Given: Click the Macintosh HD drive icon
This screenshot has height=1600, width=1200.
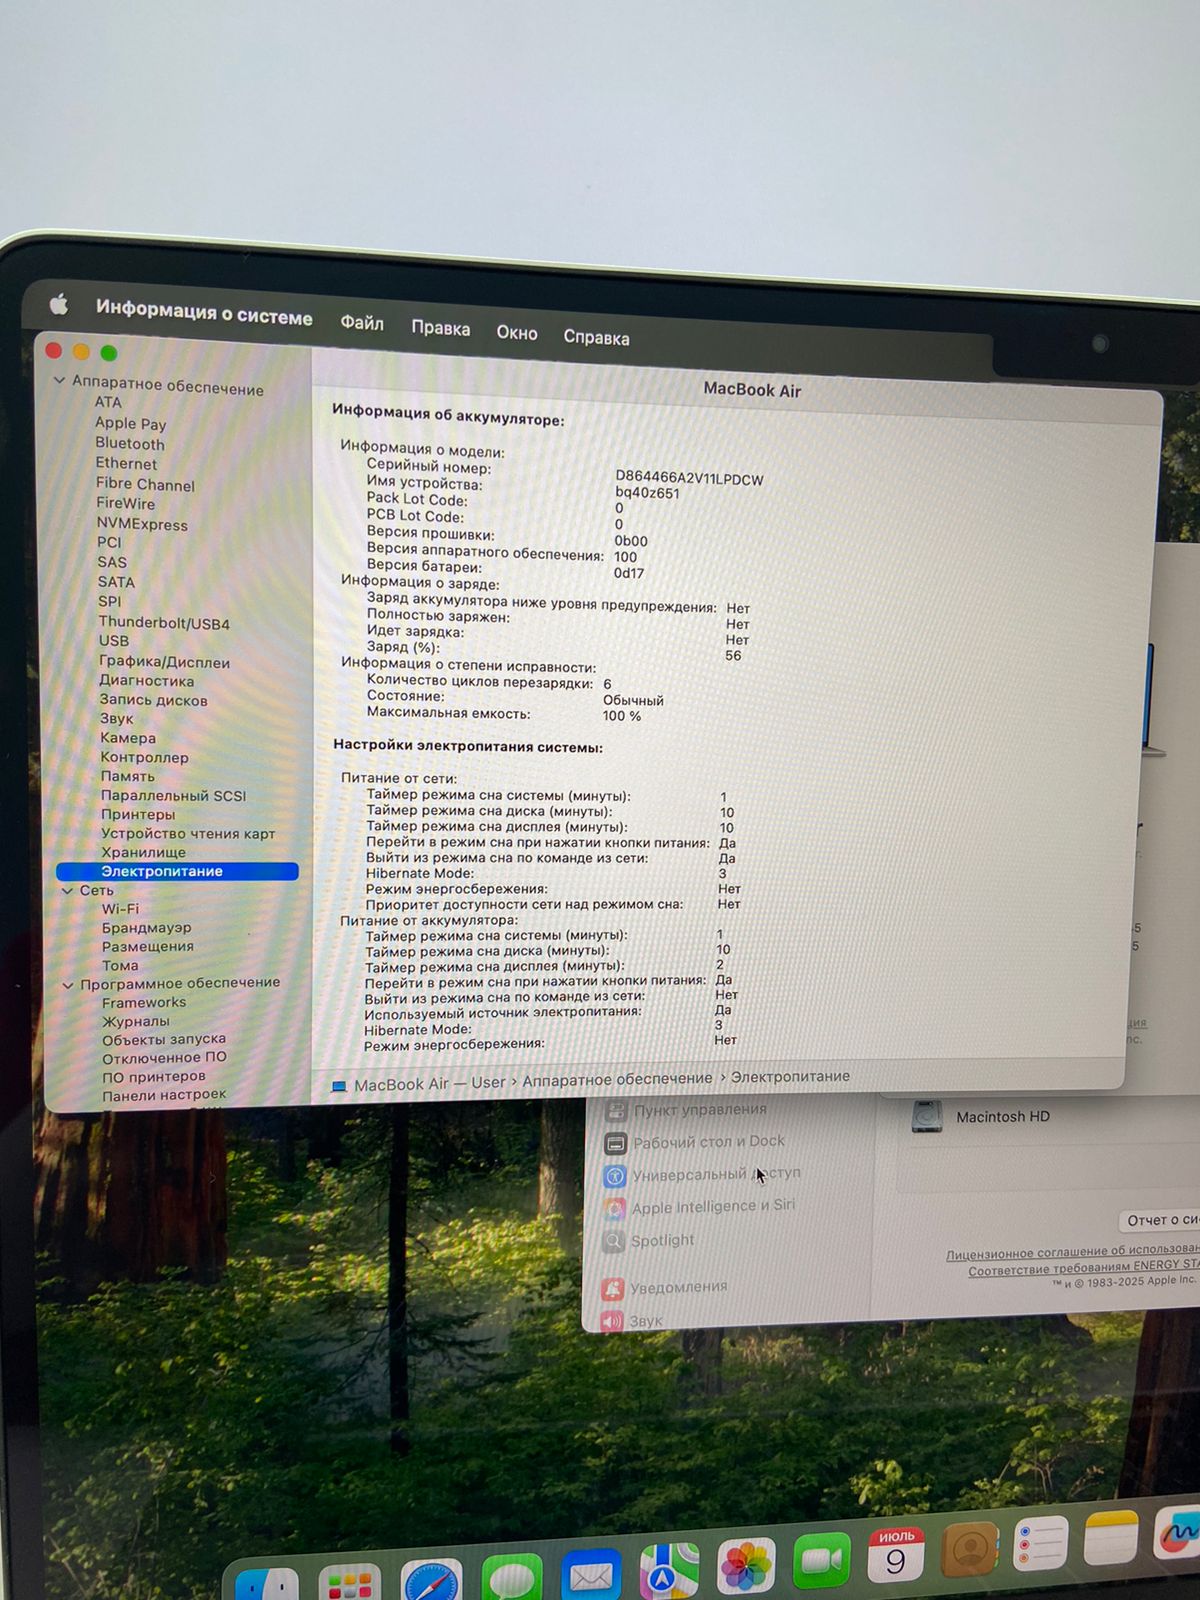Looking at the screenshot, I should click(927, 1116).
